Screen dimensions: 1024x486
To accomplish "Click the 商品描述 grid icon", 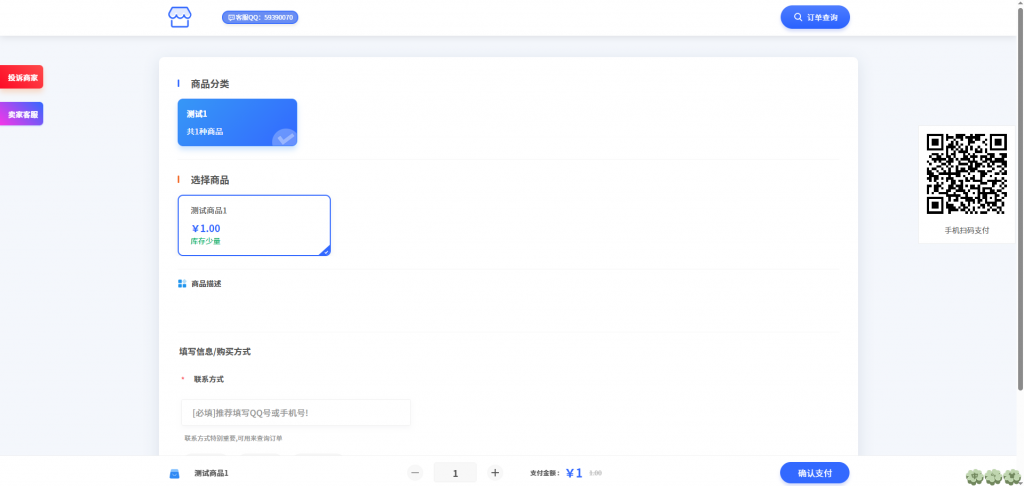I will point(182,284).
